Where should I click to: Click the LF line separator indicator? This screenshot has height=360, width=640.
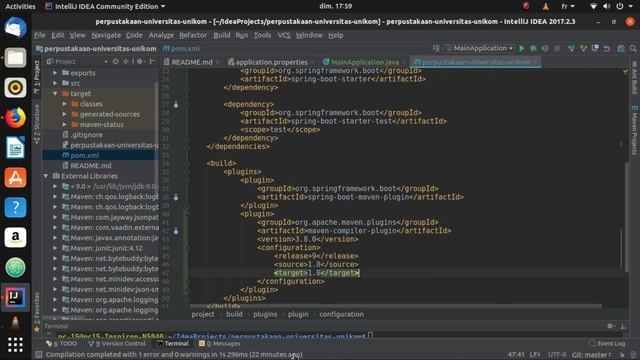(535, 355)
